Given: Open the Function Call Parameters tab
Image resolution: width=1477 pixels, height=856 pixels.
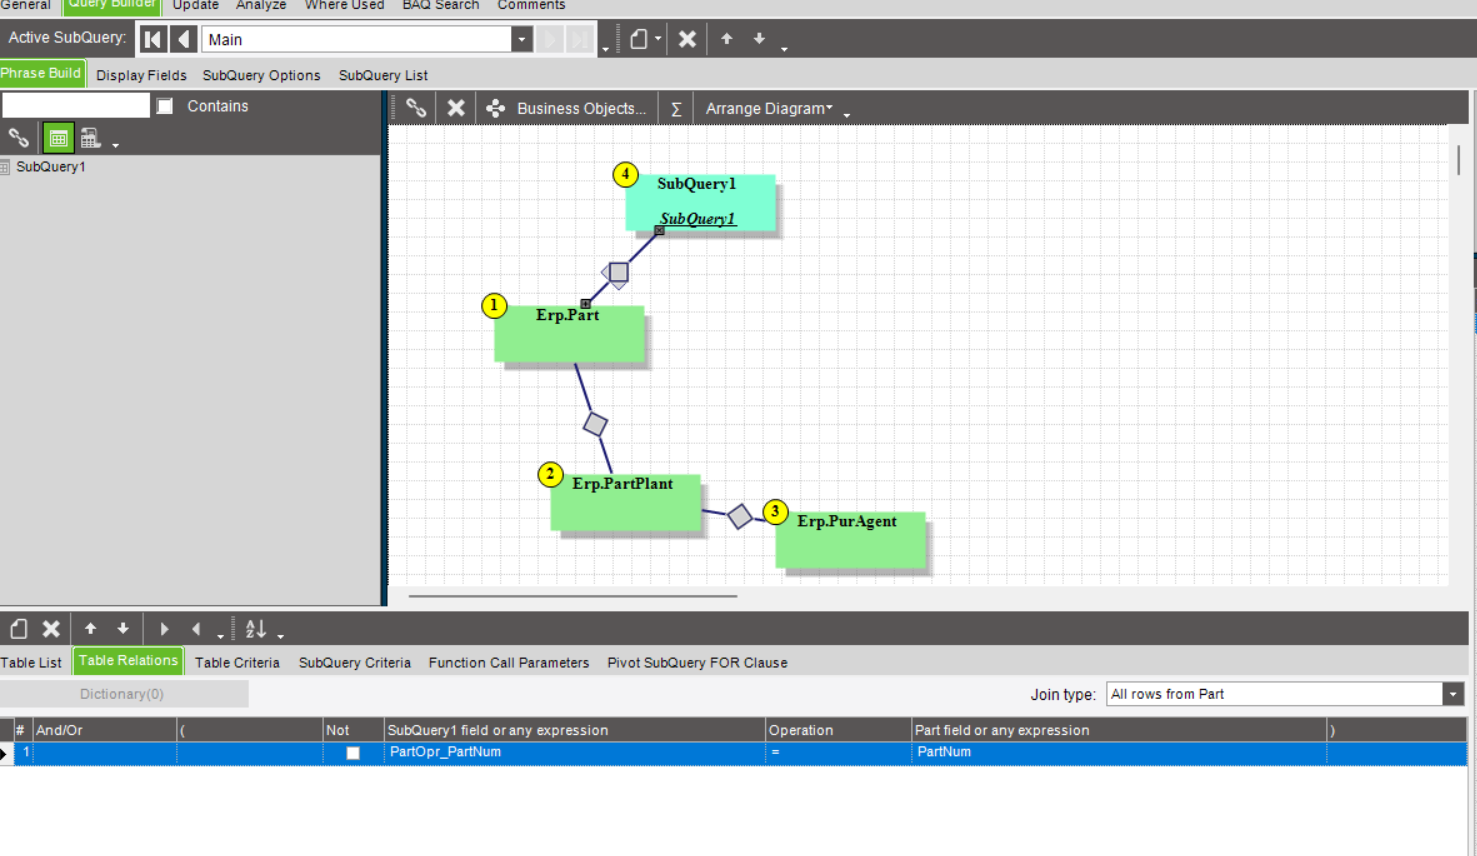Looking at the screenshot, I should click(509, 663).
